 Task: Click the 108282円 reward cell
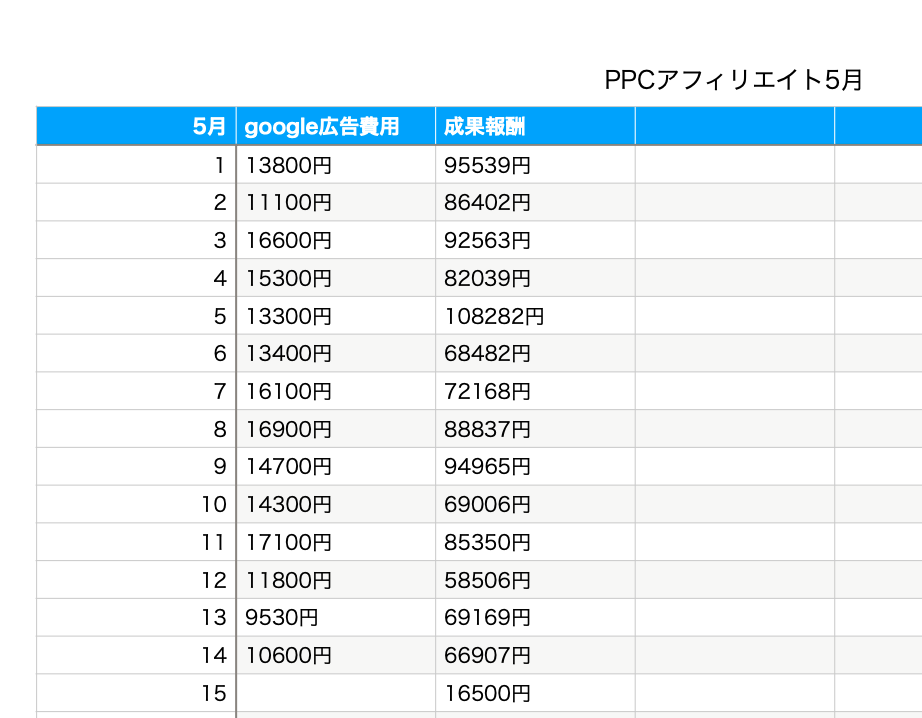[x=535, y=316]
